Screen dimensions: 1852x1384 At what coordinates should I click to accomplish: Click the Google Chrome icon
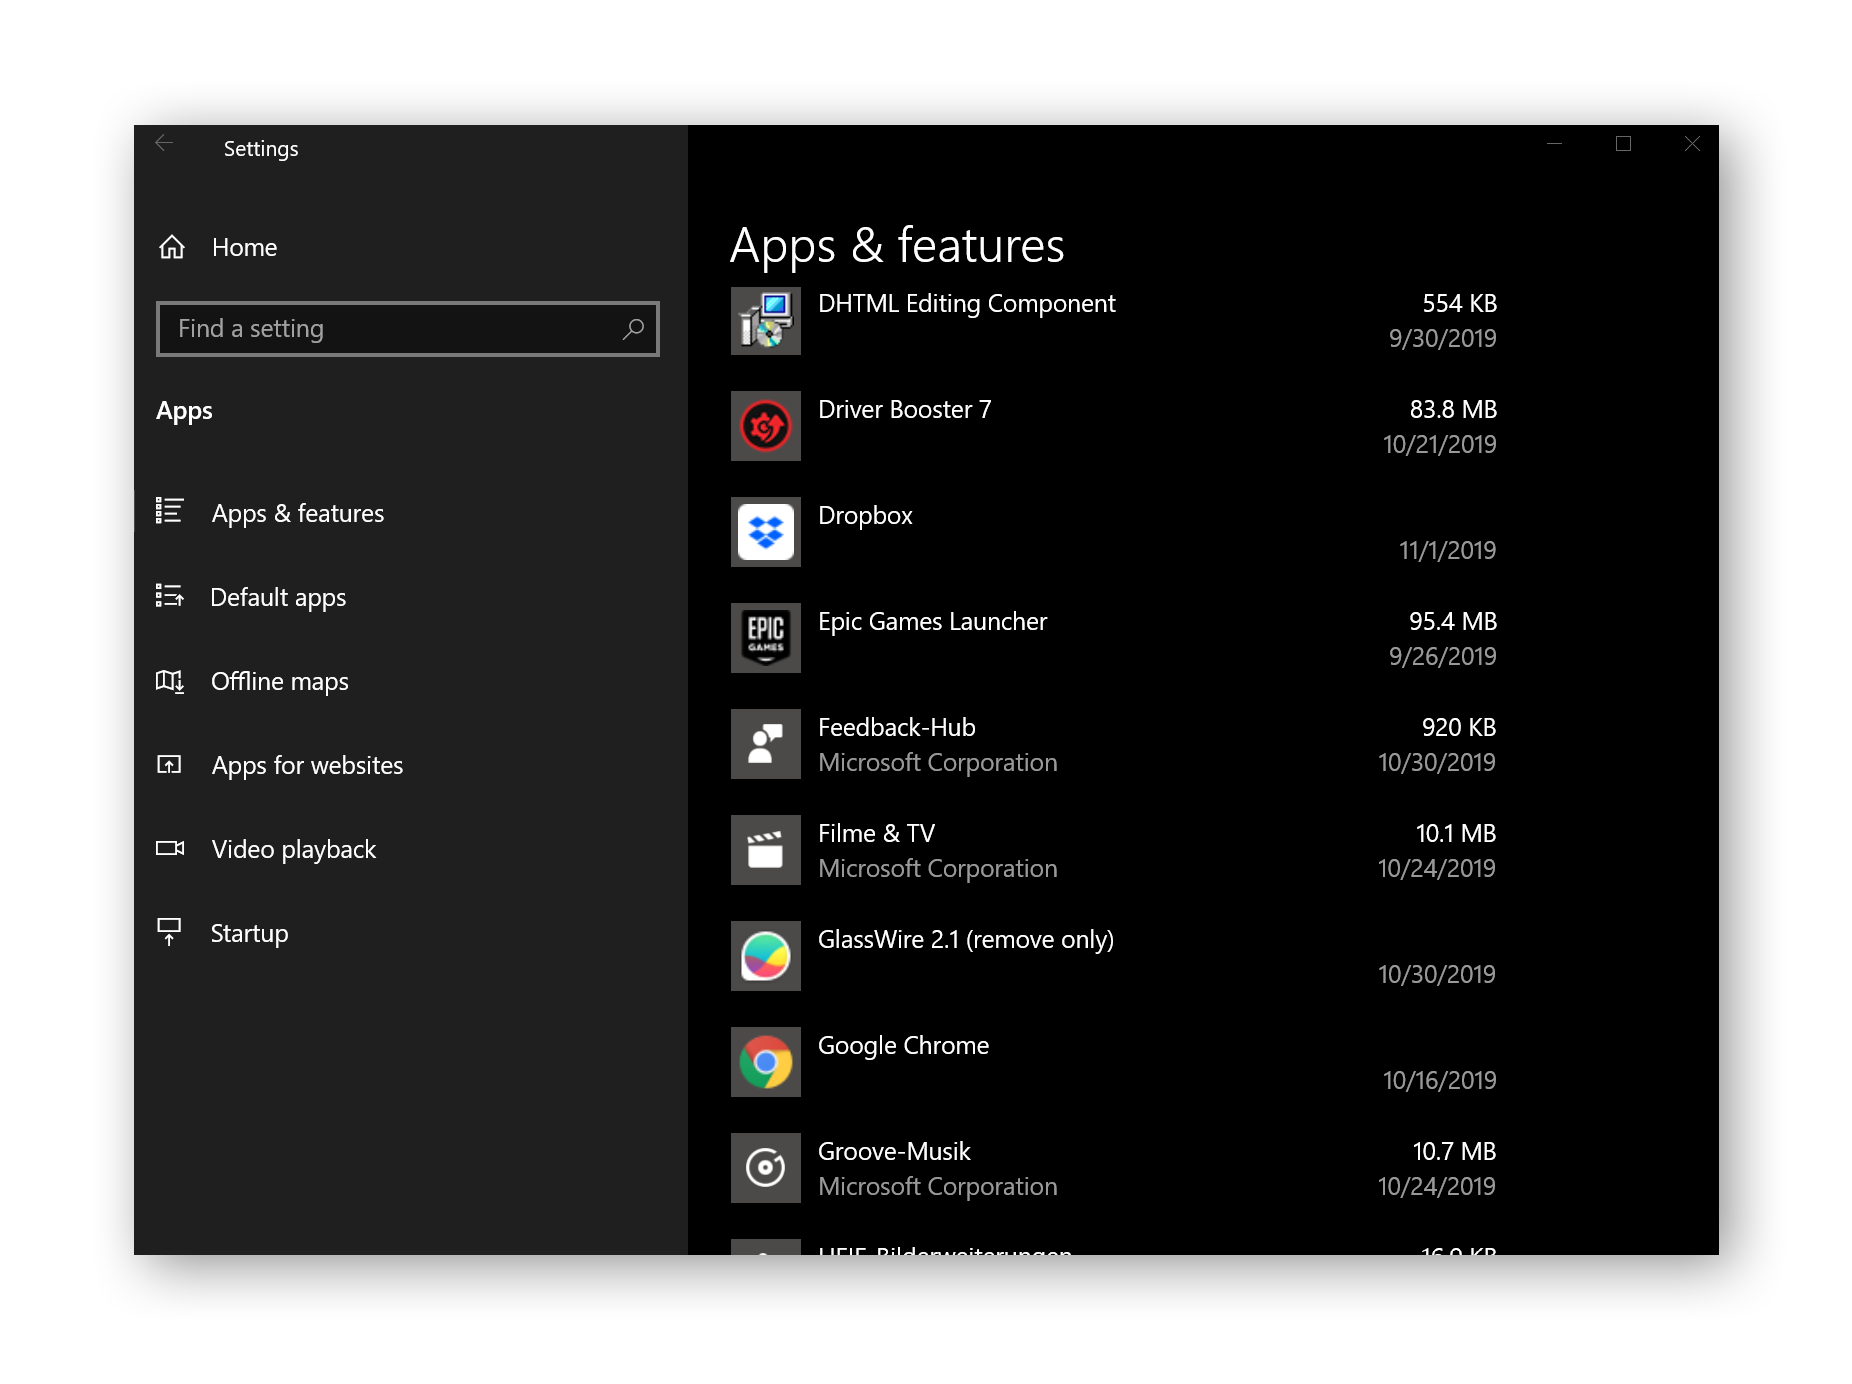tap(766, 1062)
